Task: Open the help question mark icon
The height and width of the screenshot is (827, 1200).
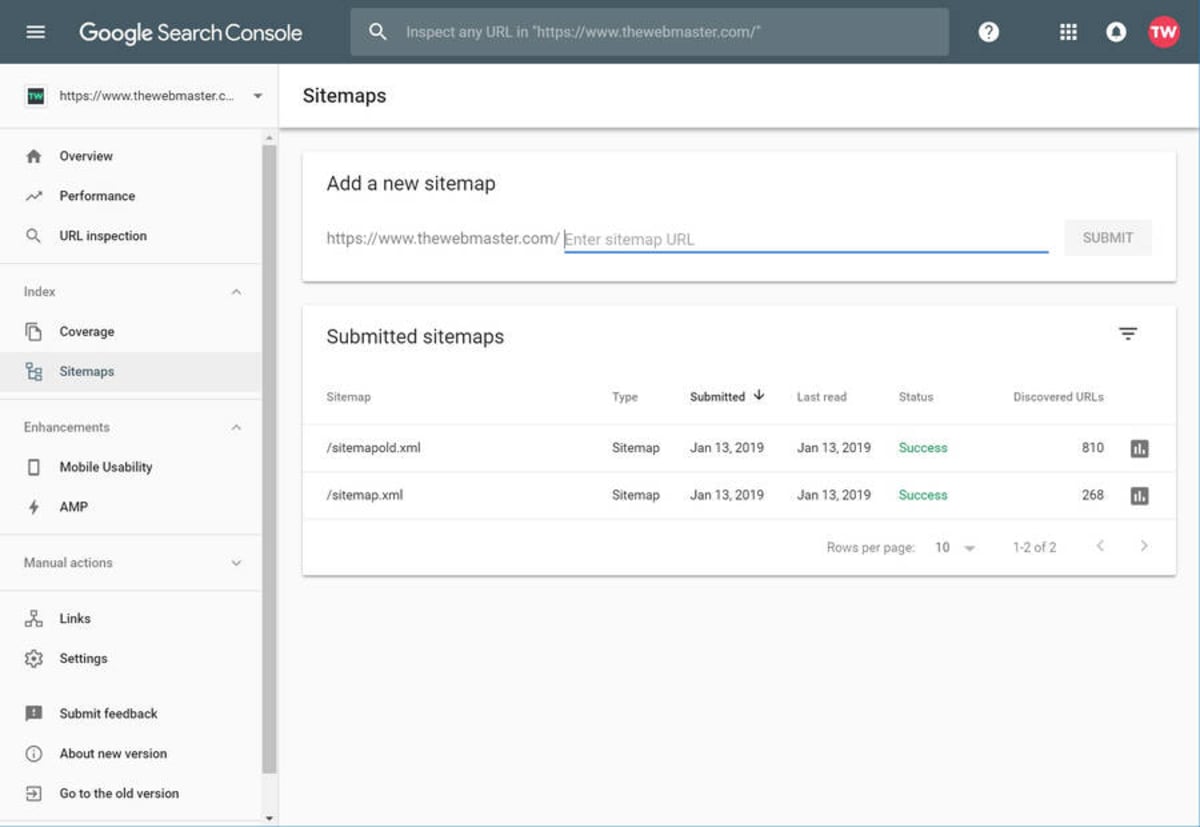Action: click(989, 32)
